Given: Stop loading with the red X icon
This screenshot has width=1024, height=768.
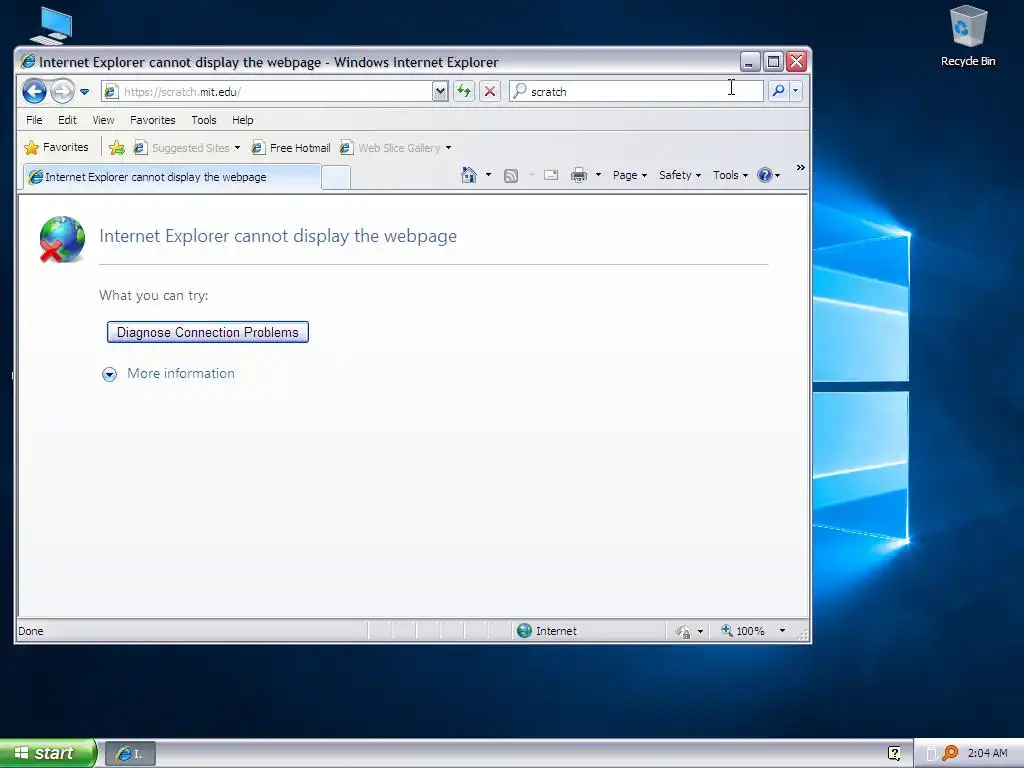Looking at the screenshot, I should pos(490,91).
